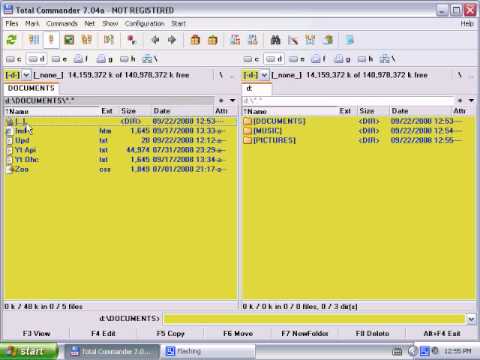Viewport: 480px width, 360px height.
Task: Select drive g in the right drive bar
Action: pos(342,59)
